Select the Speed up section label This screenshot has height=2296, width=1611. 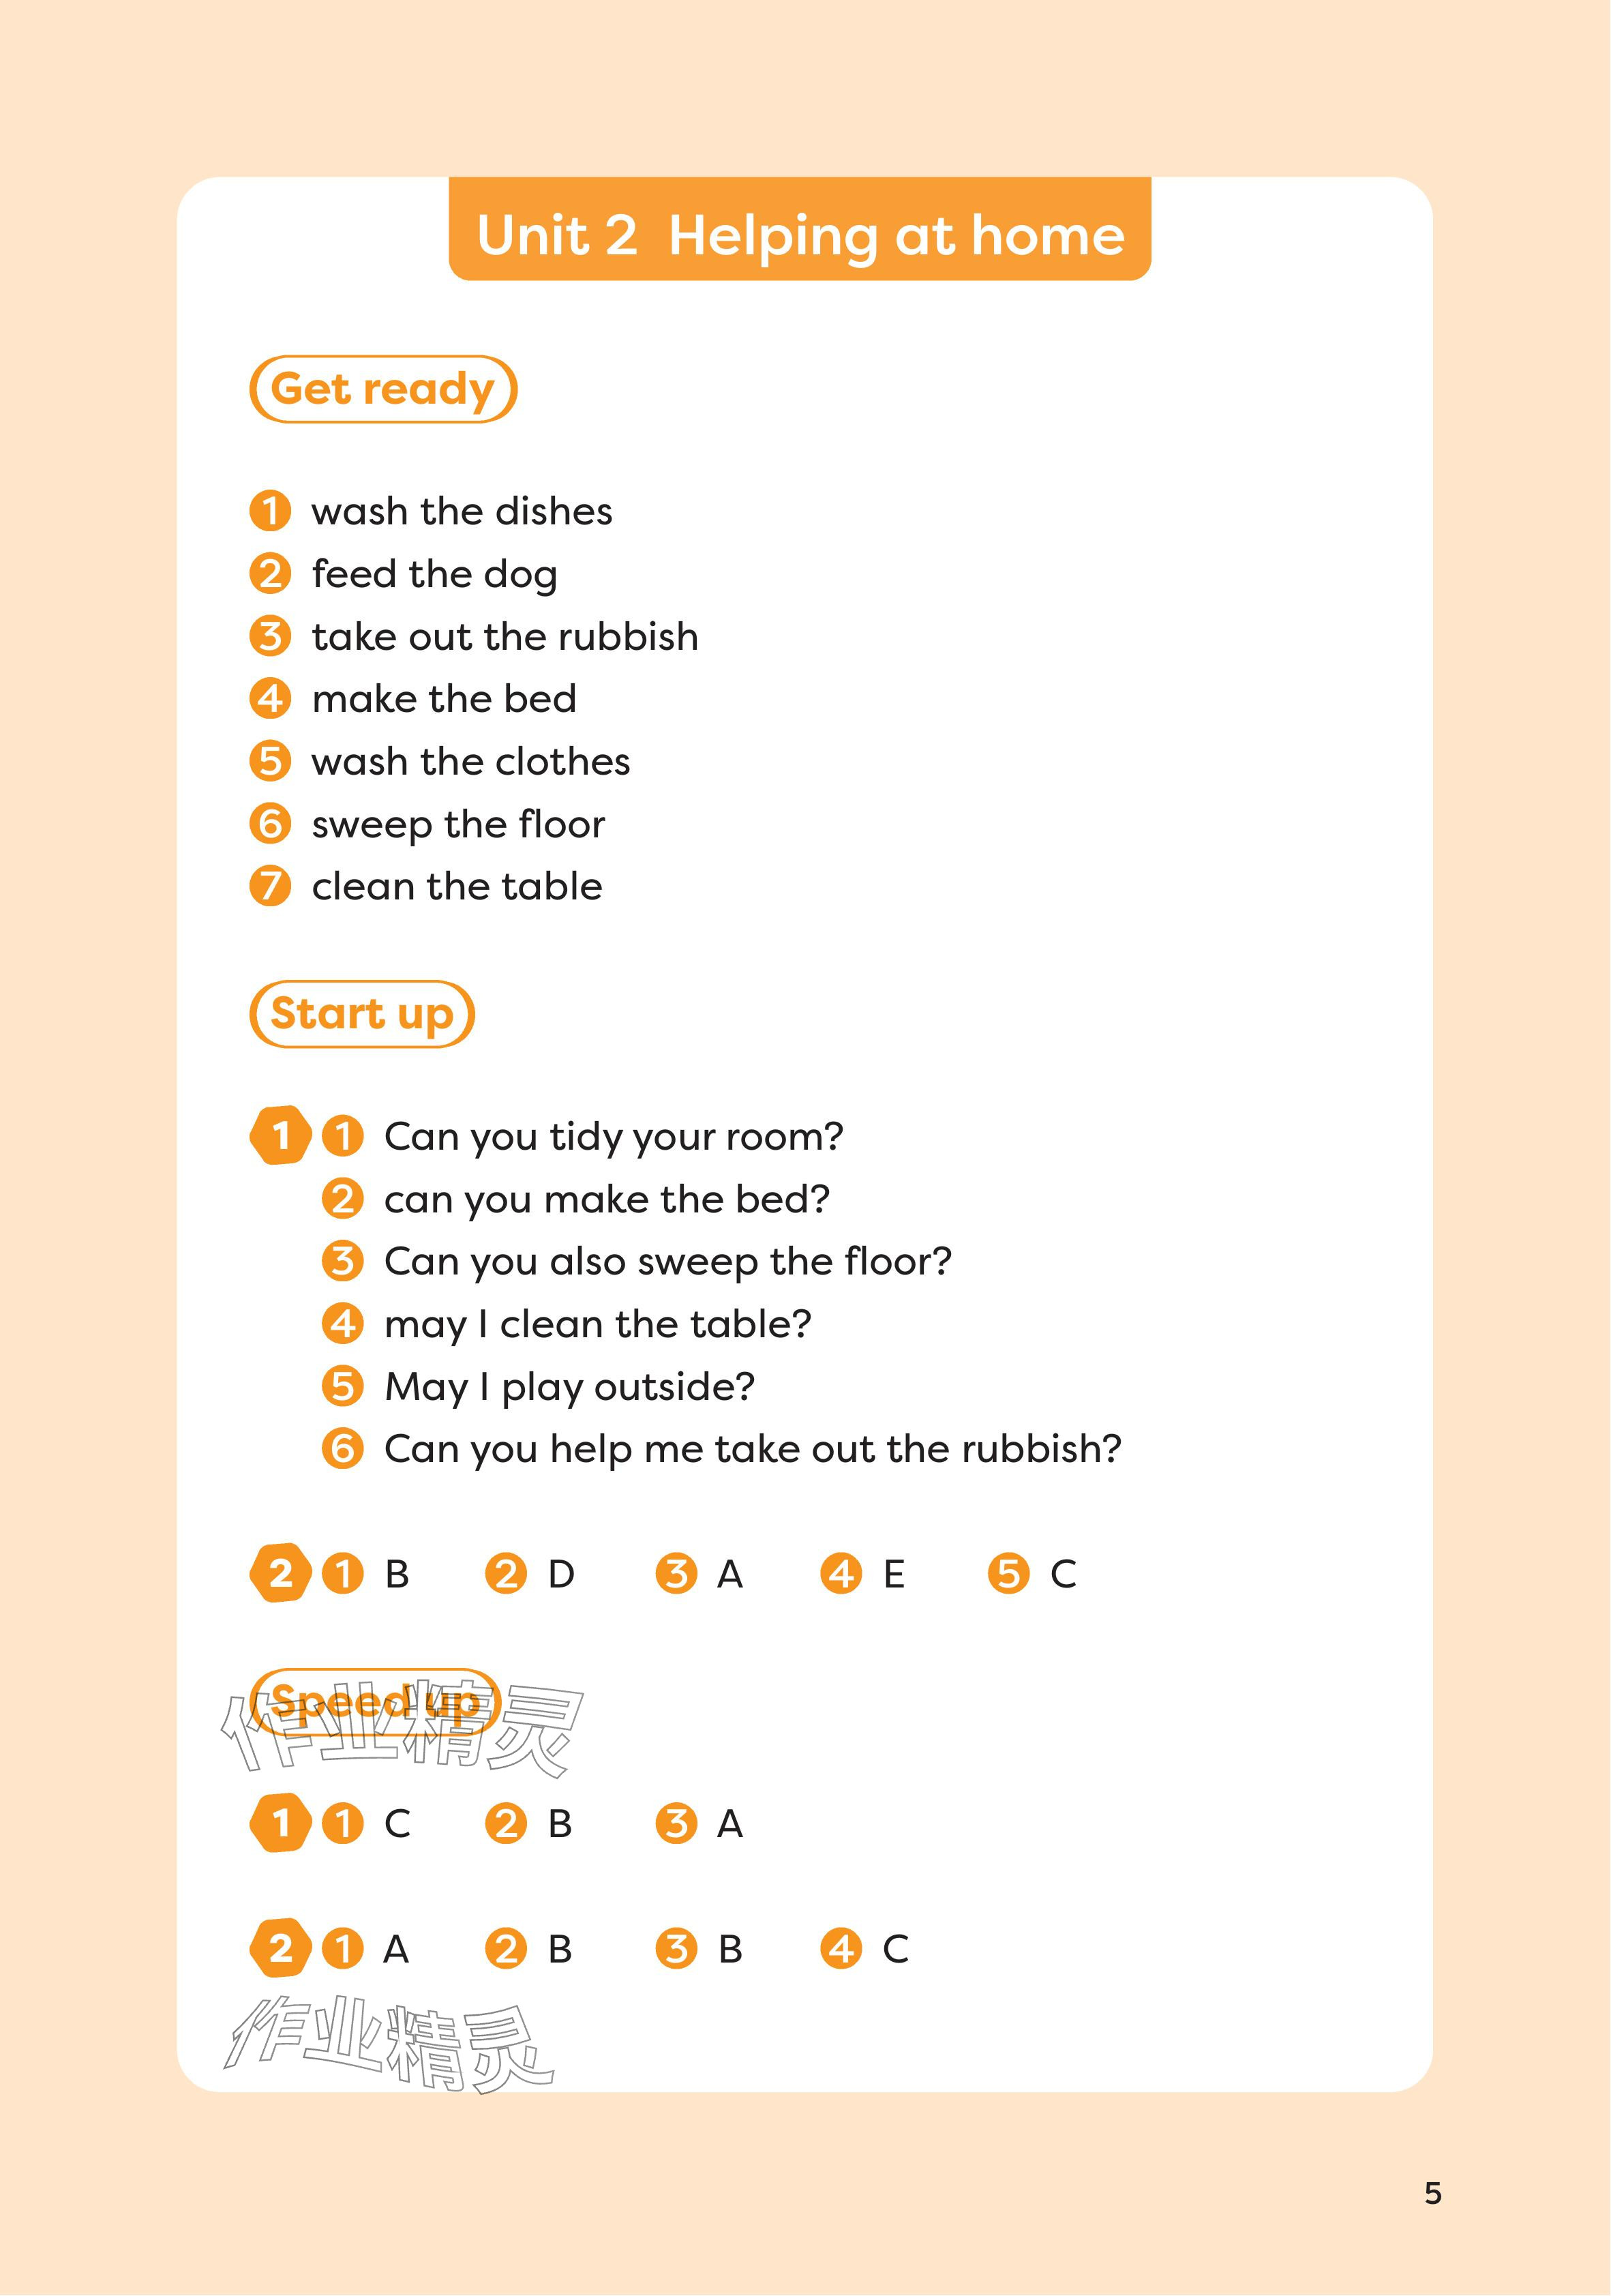tap(373, 1701)
